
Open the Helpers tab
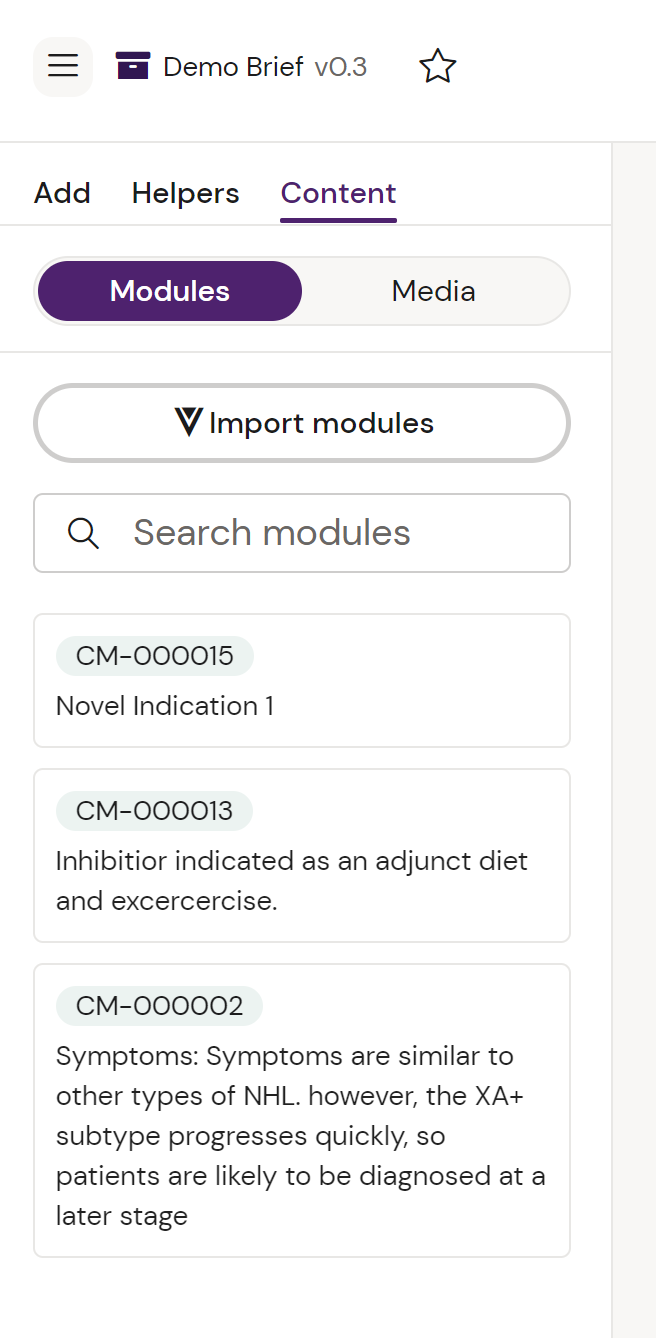click(x=185, y=193)
